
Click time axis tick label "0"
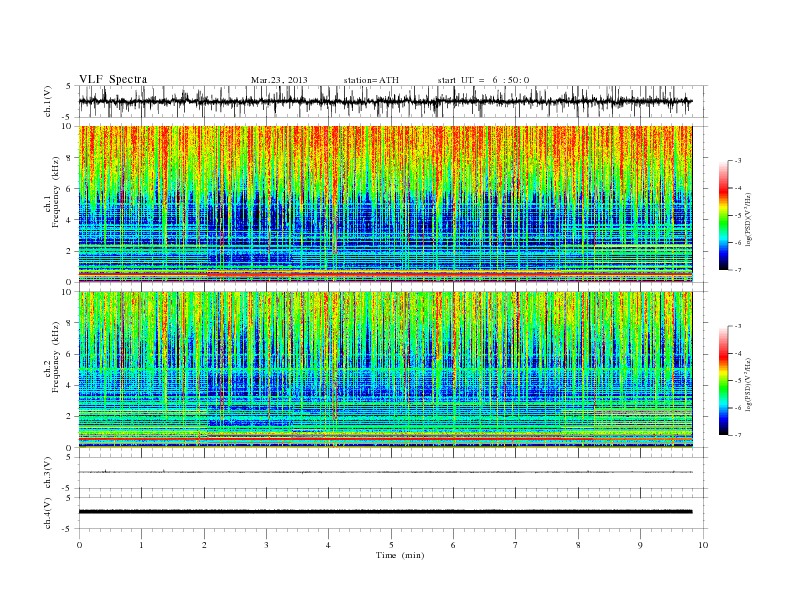[79, 545]
